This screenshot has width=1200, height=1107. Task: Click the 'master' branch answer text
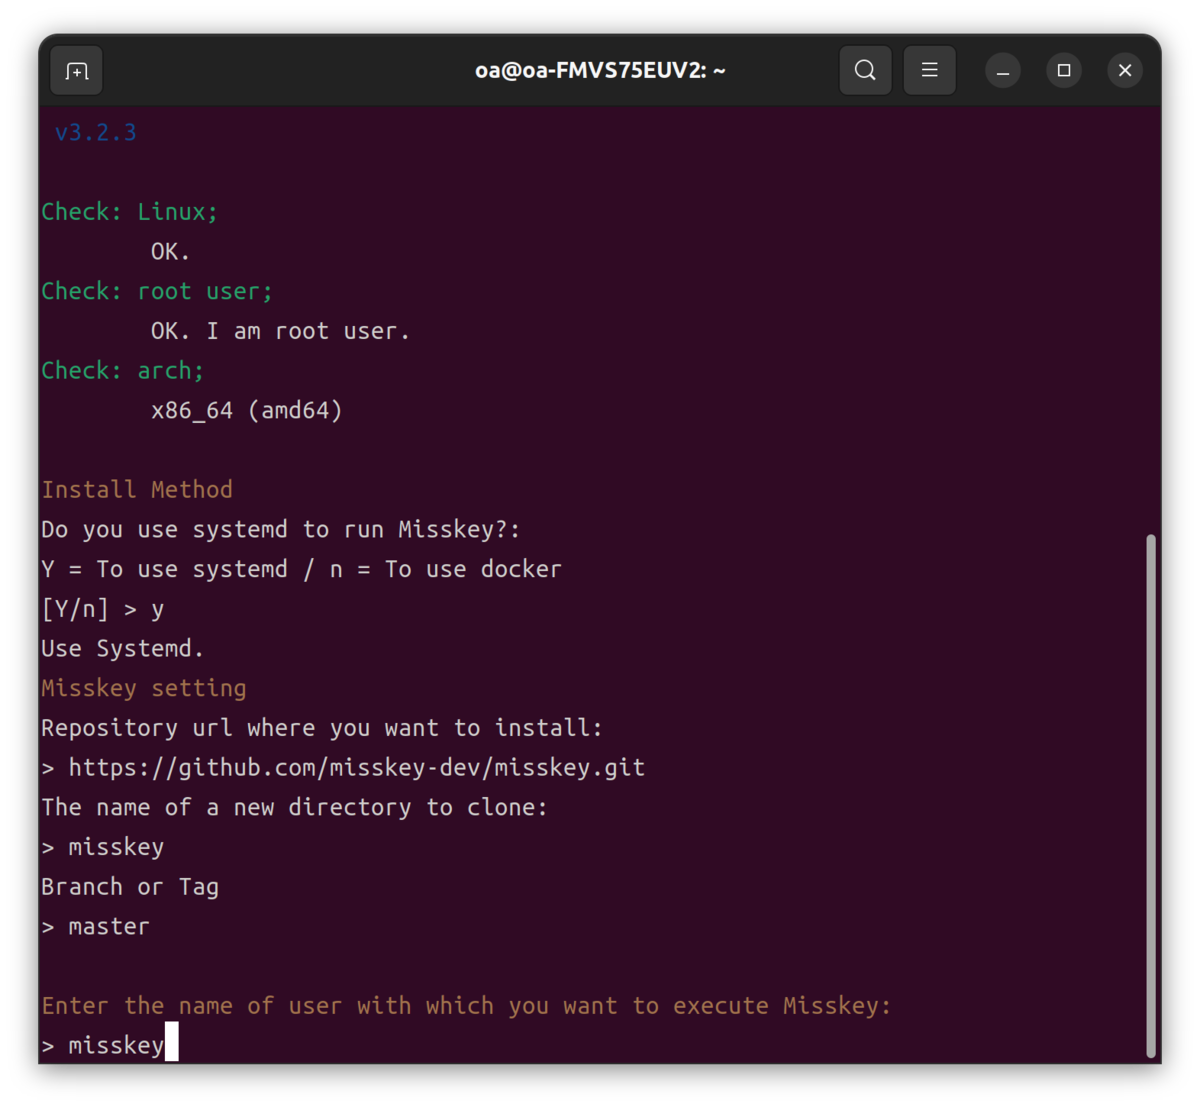click(108, 926)
